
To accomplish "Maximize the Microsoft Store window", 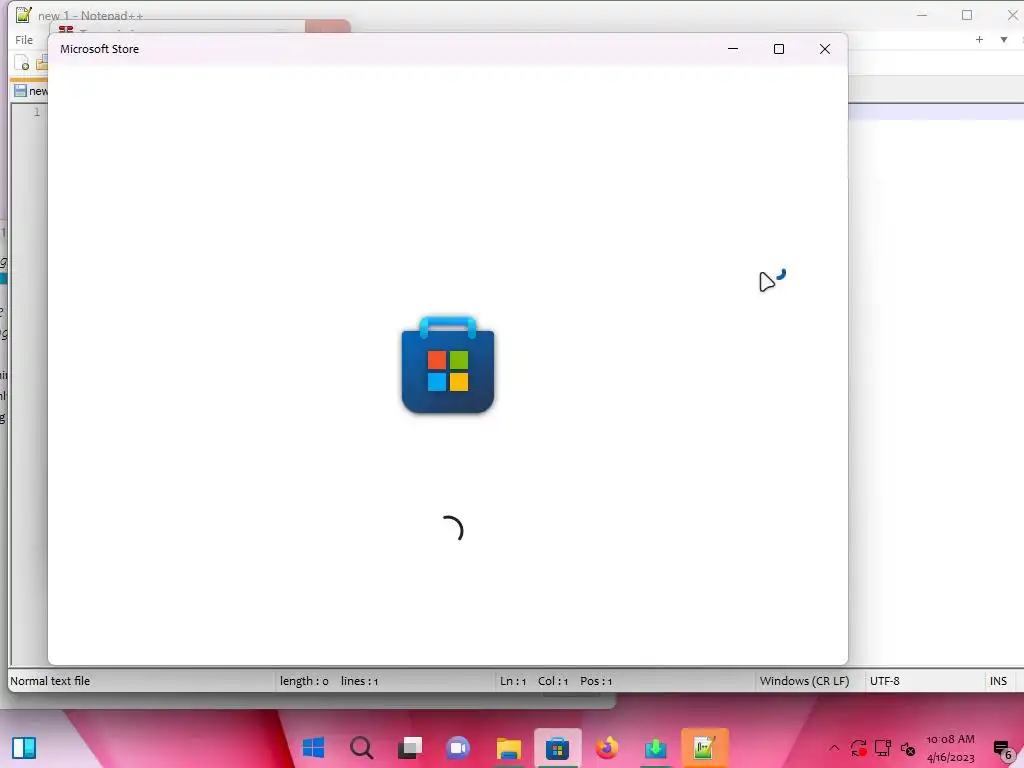I will (778, 49).
